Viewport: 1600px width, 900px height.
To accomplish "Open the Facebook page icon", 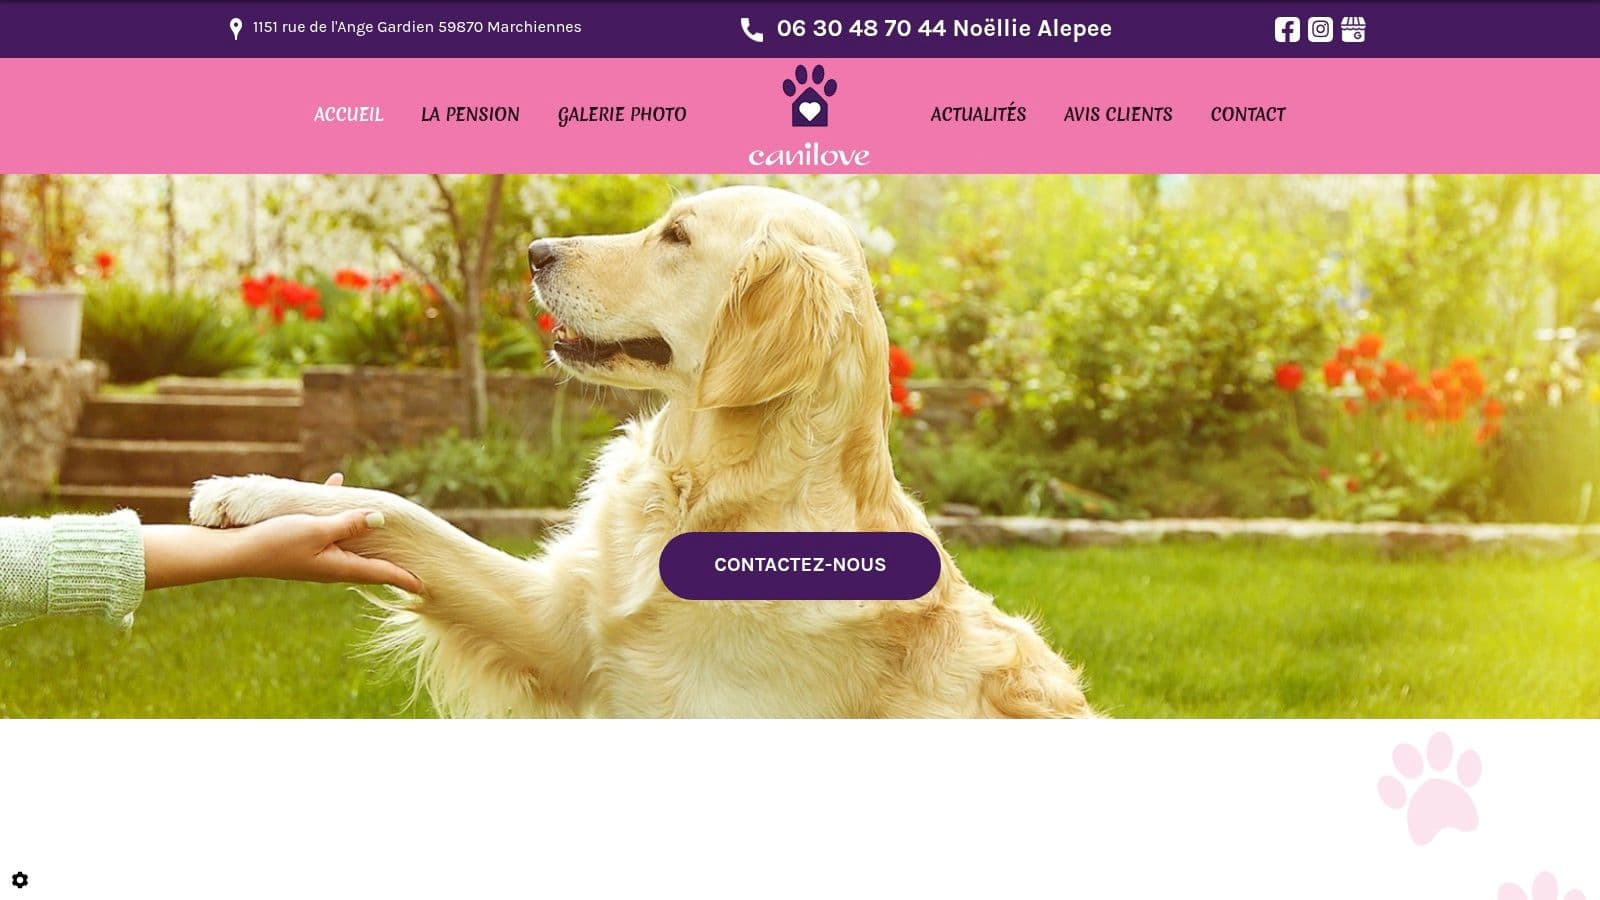I will pos(1287,29).
